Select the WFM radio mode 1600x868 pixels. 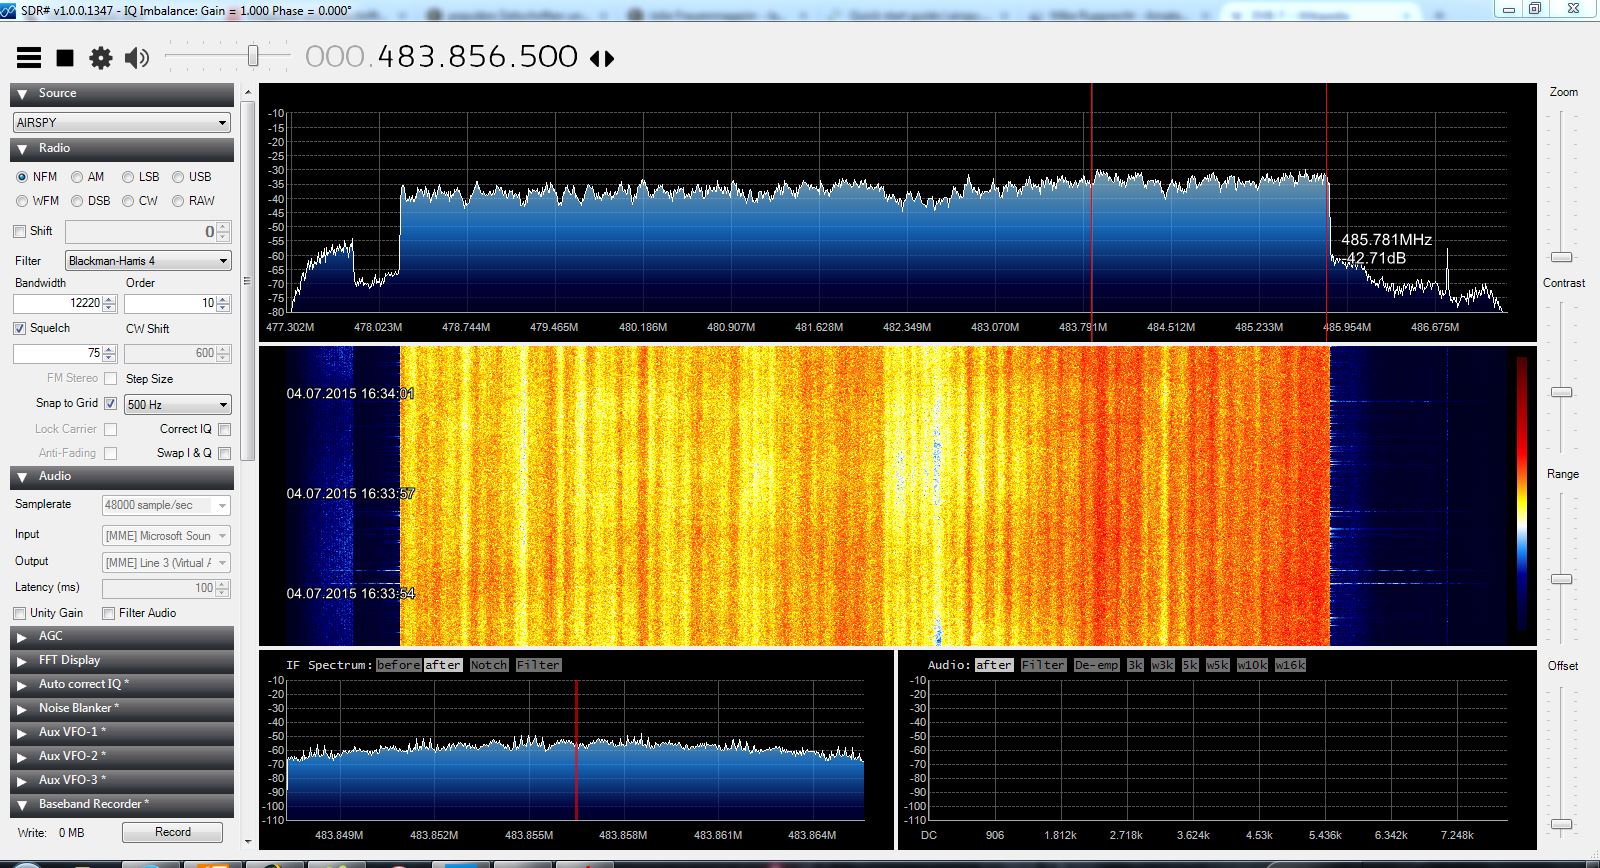(x=22, y=201)
